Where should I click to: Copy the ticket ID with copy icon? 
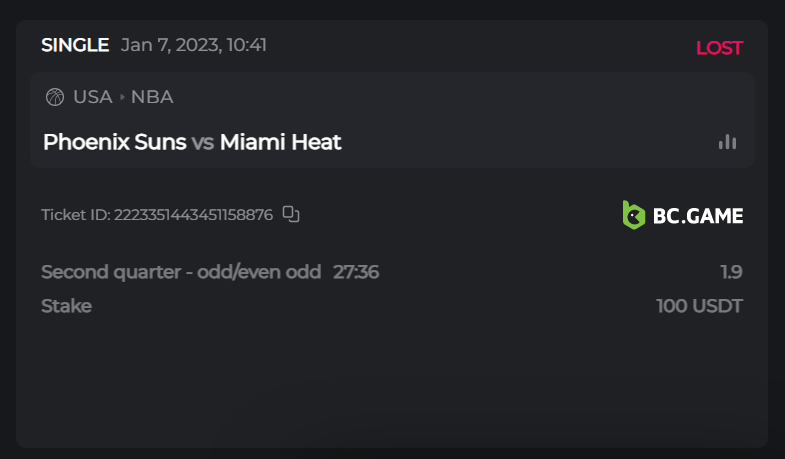pos(291,214)
